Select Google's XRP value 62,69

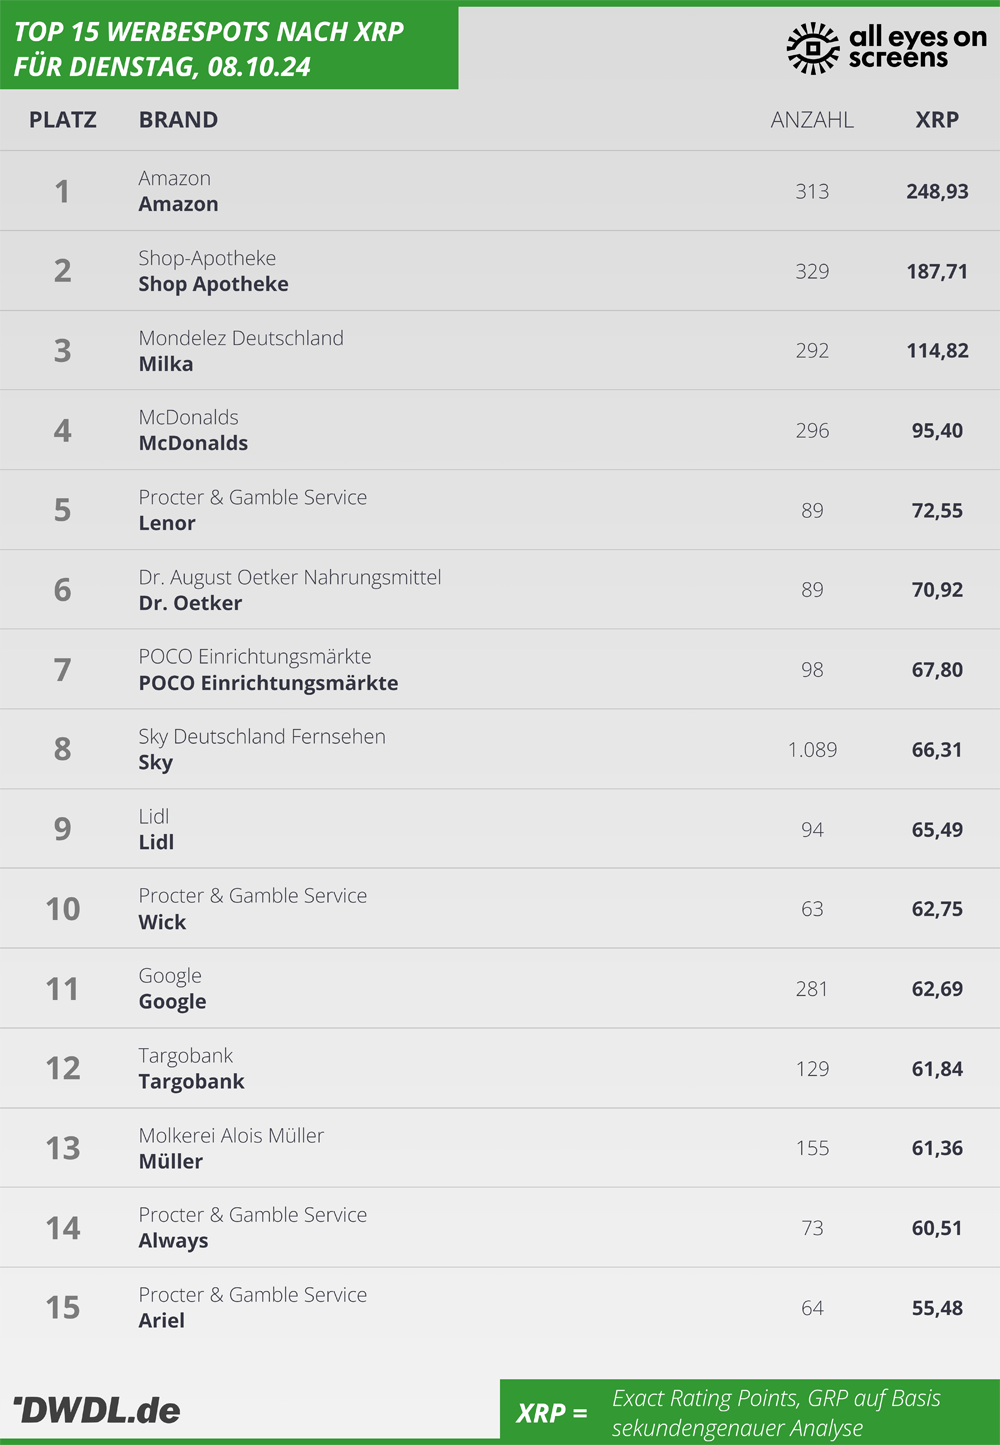pyautogui.click(x=937, y=989)
